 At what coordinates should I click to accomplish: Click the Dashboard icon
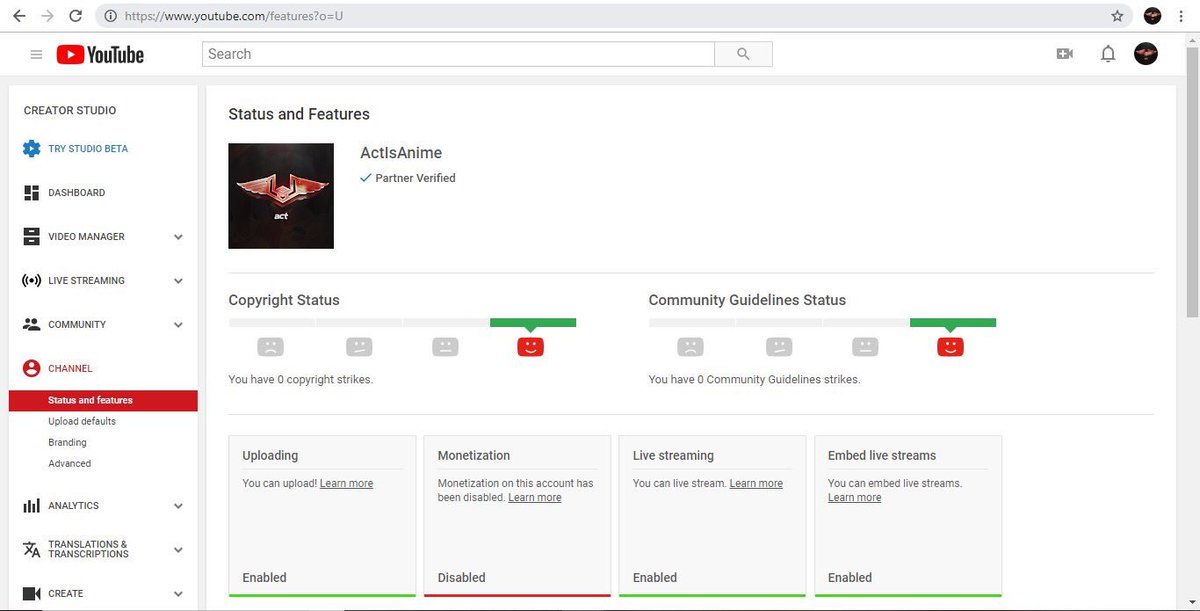coord(31,193)
